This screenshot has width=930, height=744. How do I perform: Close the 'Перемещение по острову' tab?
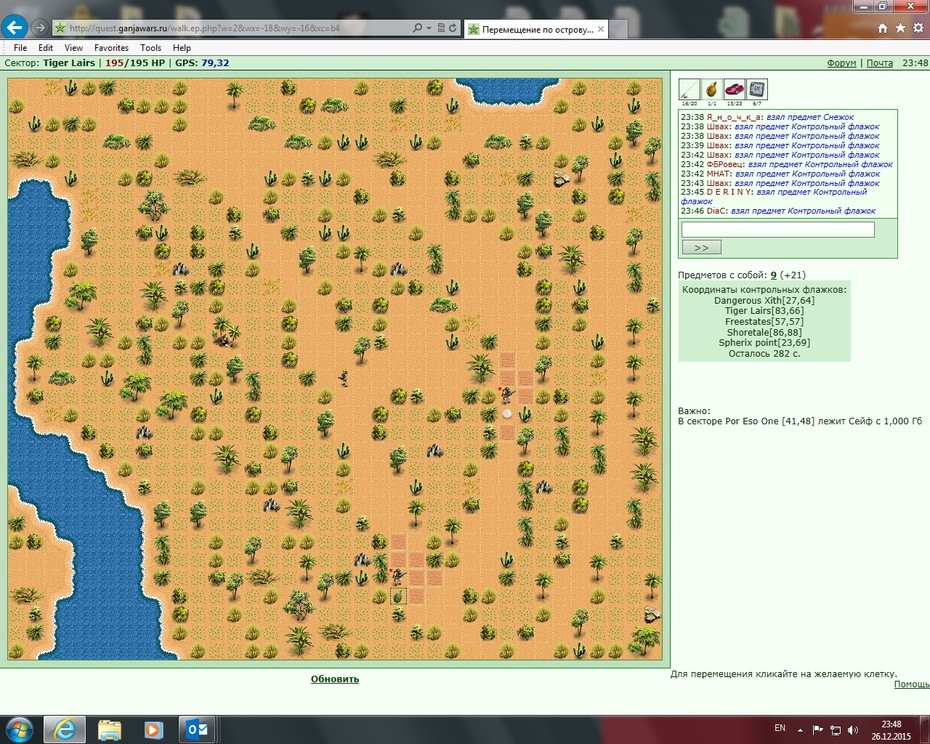point(601,29)
